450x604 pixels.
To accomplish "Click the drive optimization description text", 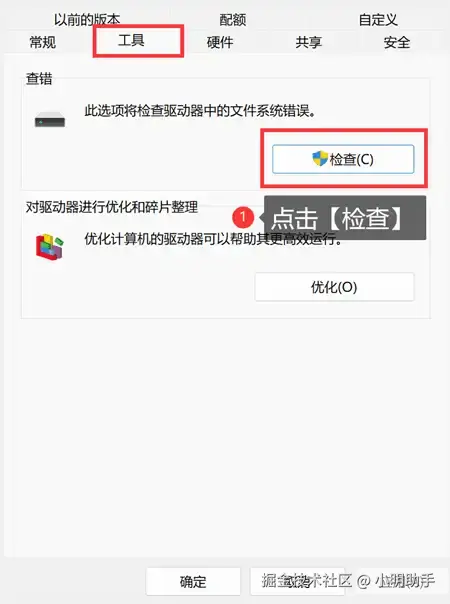I will 213,239.
